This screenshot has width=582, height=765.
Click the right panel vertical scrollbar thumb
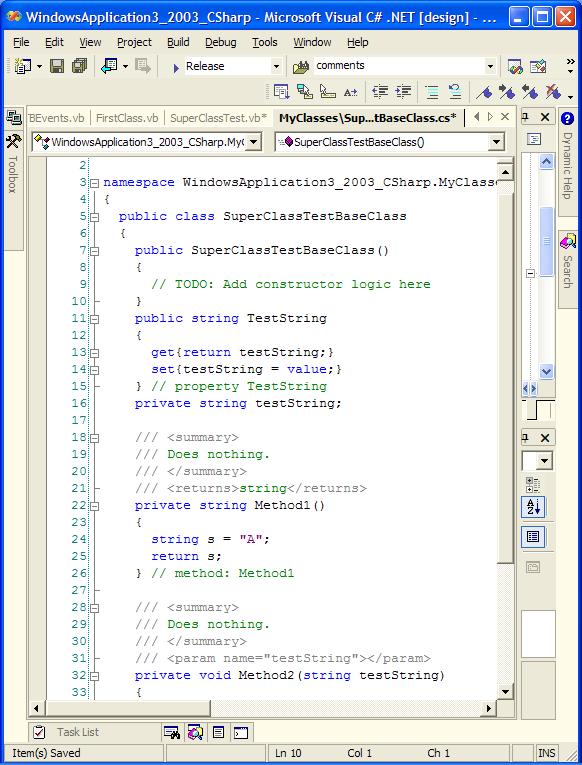(x=546, y=242)
